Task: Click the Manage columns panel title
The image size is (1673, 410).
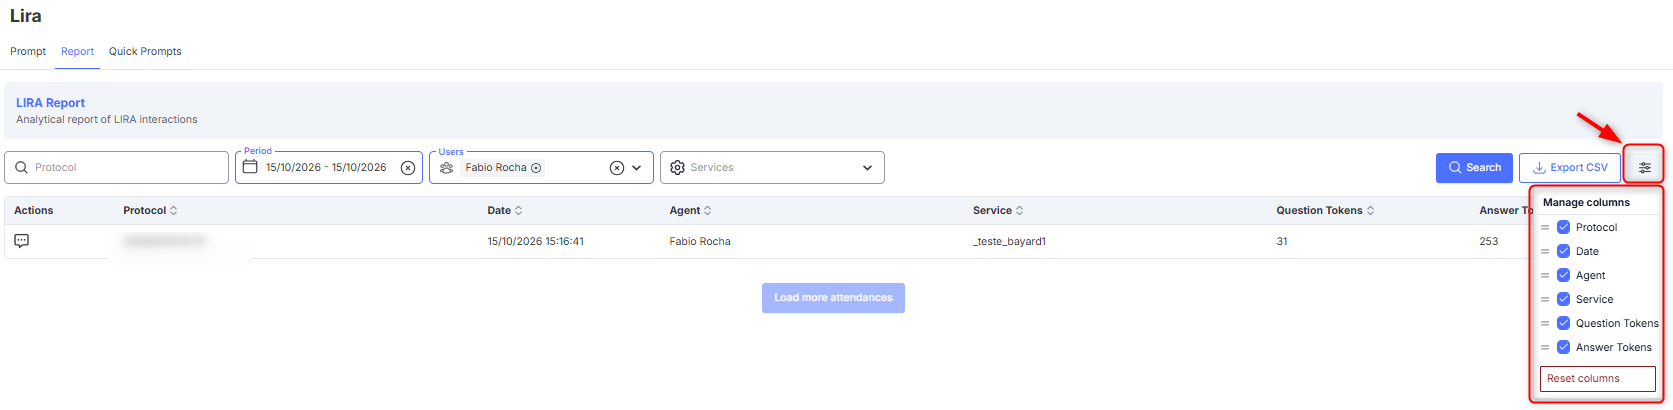Action: (x=1586, y=202)
